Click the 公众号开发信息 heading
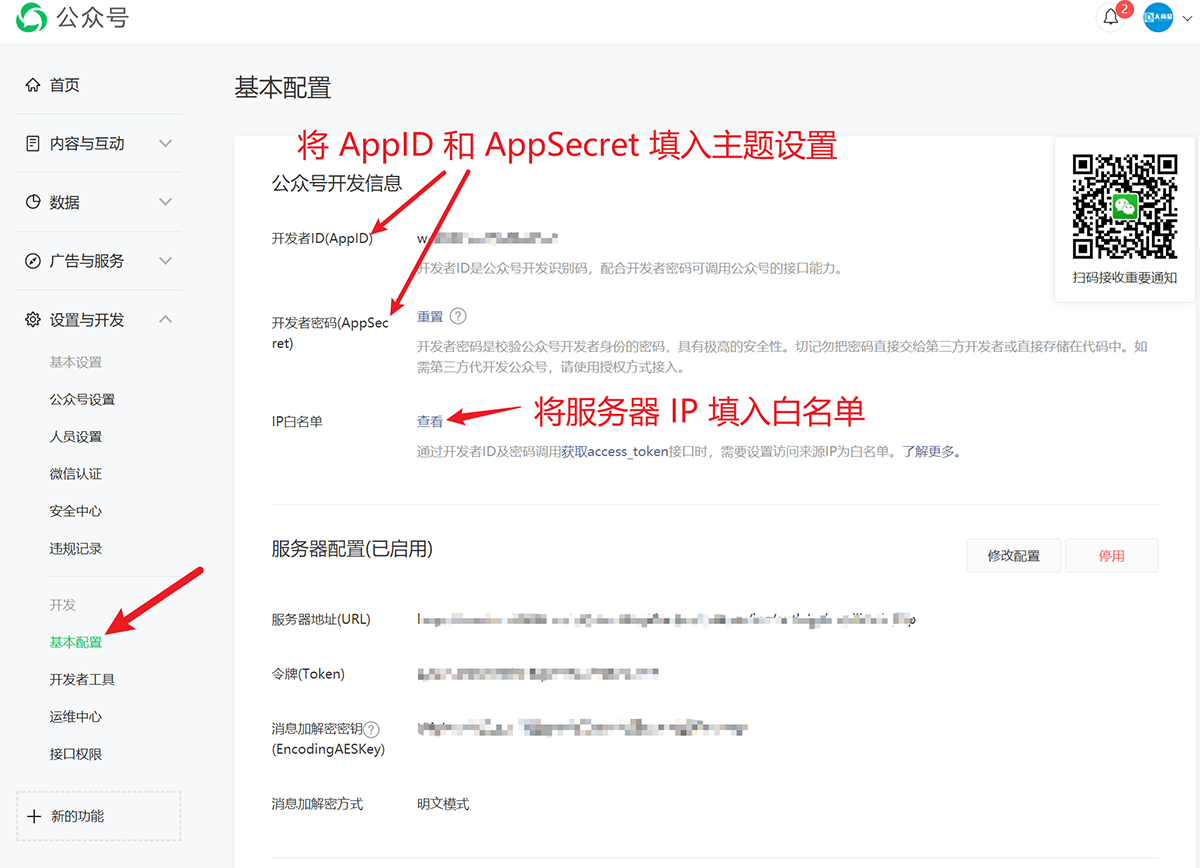The width and height of the screenshot is (1200, 868). [x=337, y=183]
